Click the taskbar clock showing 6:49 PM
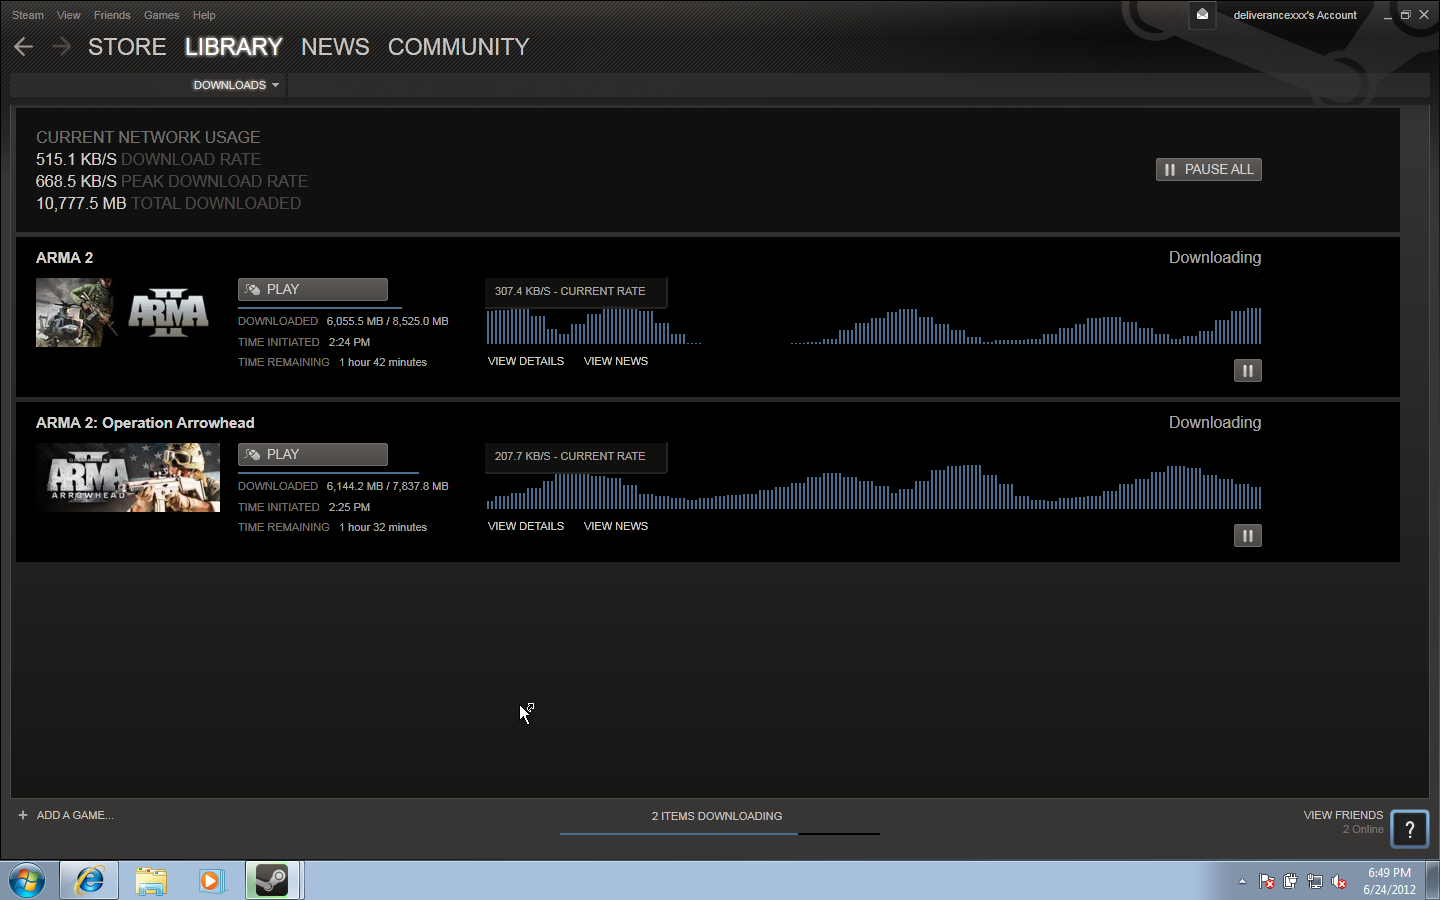Image resolution: width=1440 pixels, height=900 pixels. [x=1389, y=881]
